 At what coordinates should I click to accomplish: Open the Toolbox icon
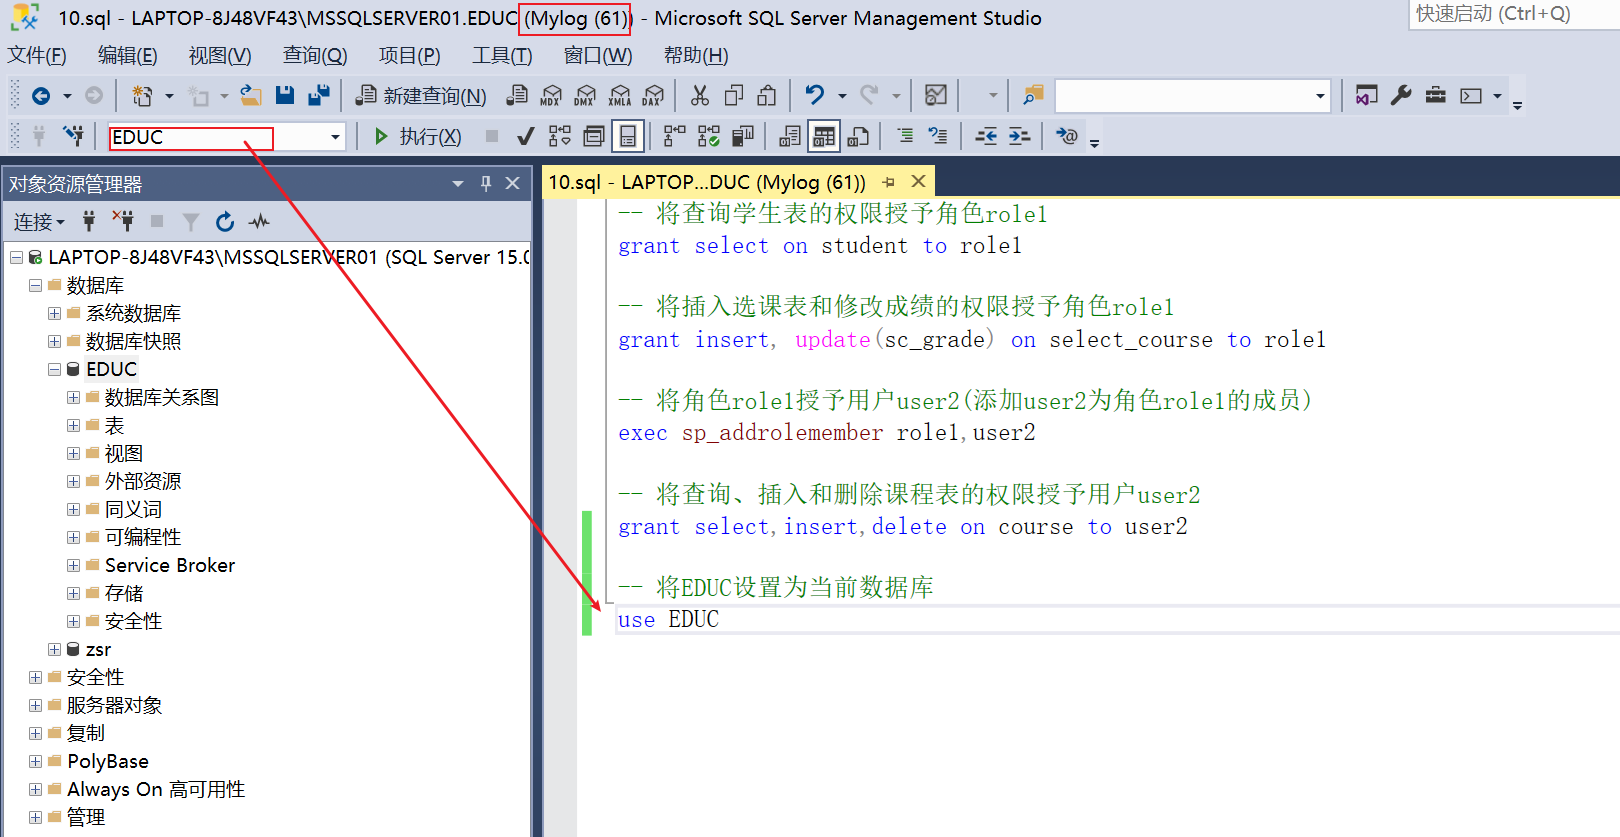[1436, 96]
